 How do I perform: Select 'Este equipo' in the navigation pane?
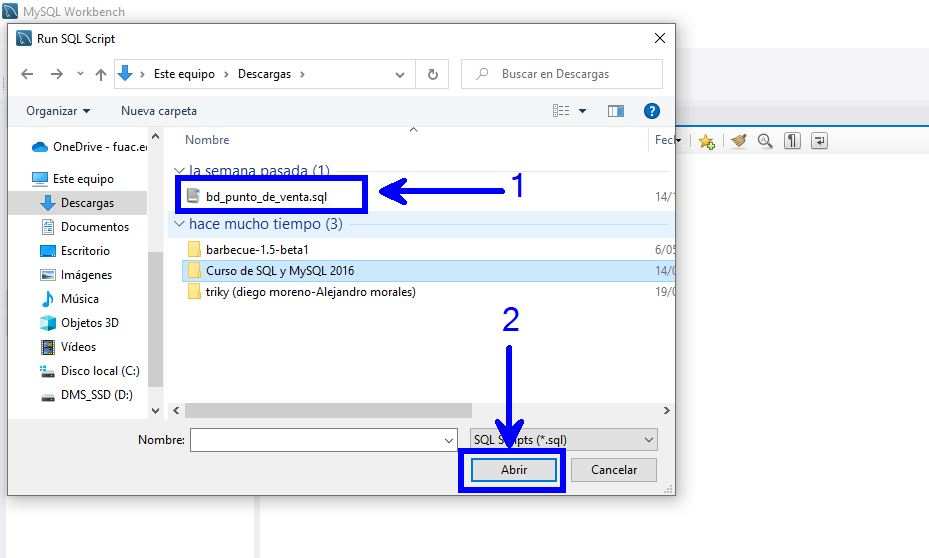click(73, 179)
